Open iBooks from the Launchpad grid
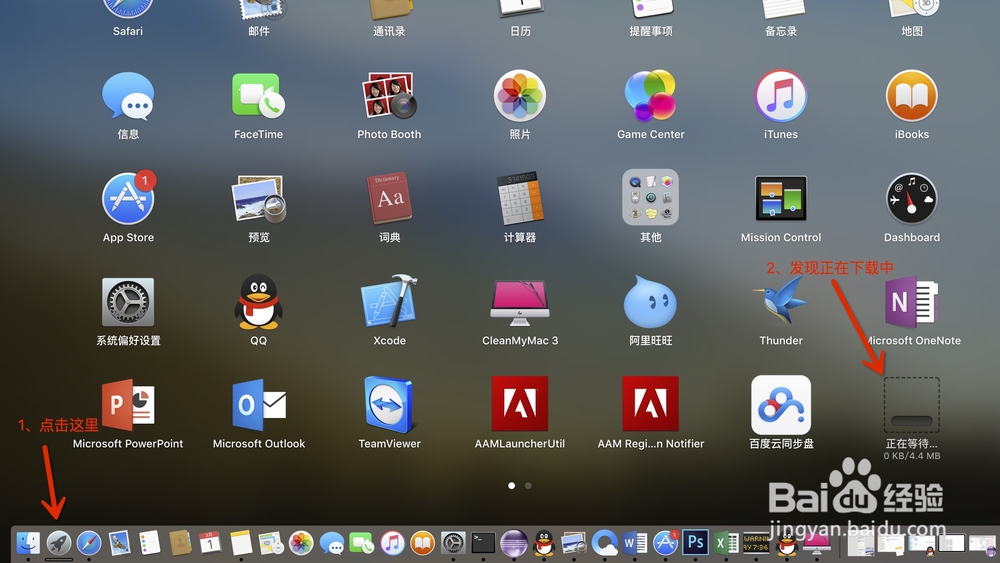1000x563 pixels. point(911,96)
